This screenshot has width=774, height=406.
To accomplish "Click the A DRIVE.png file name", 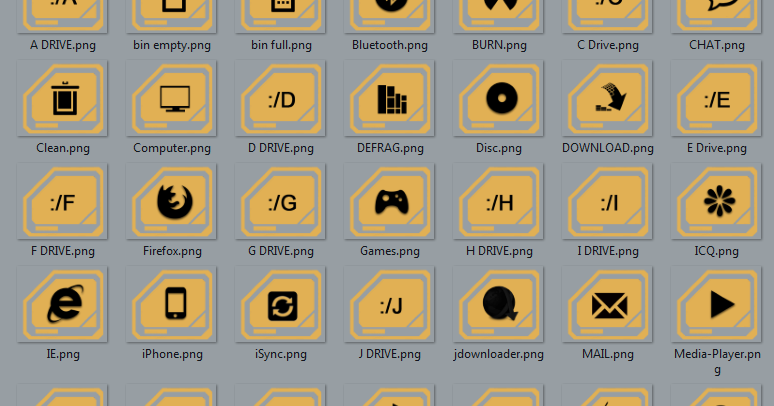I will pos(63,45).
